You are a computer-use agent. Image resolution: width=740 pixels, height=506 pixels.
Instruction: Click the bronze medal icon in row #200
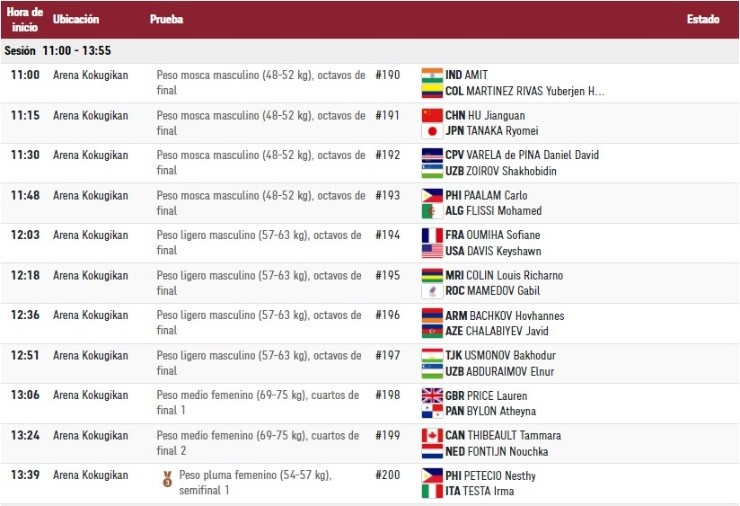coord(167,480)
